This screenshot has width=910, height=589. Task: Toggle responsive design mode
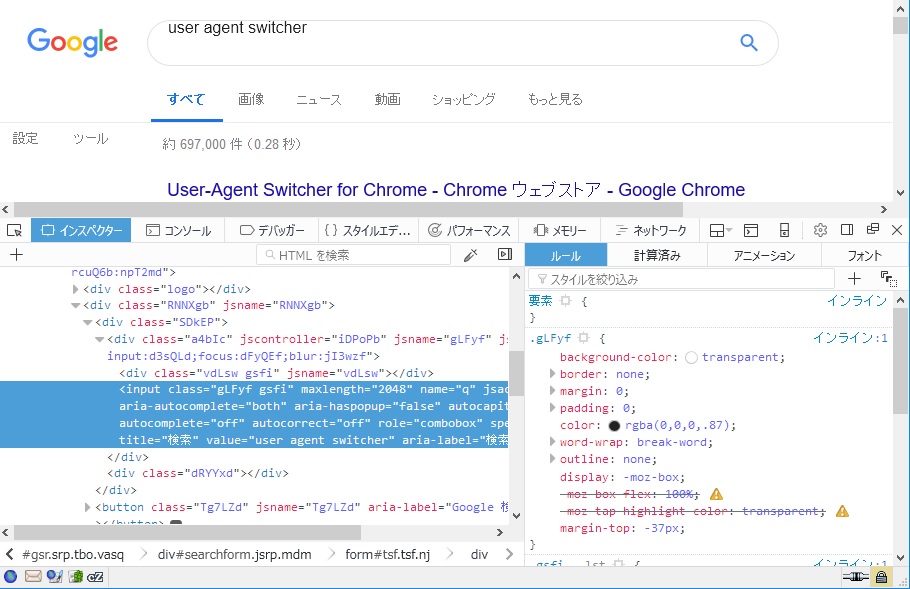pyautogui.click(x=785, y=231)
